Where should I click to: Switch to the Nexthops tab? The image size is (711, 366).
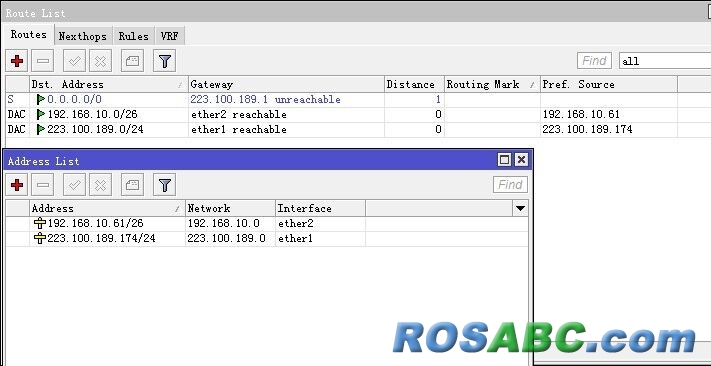[x=83, y=36]
